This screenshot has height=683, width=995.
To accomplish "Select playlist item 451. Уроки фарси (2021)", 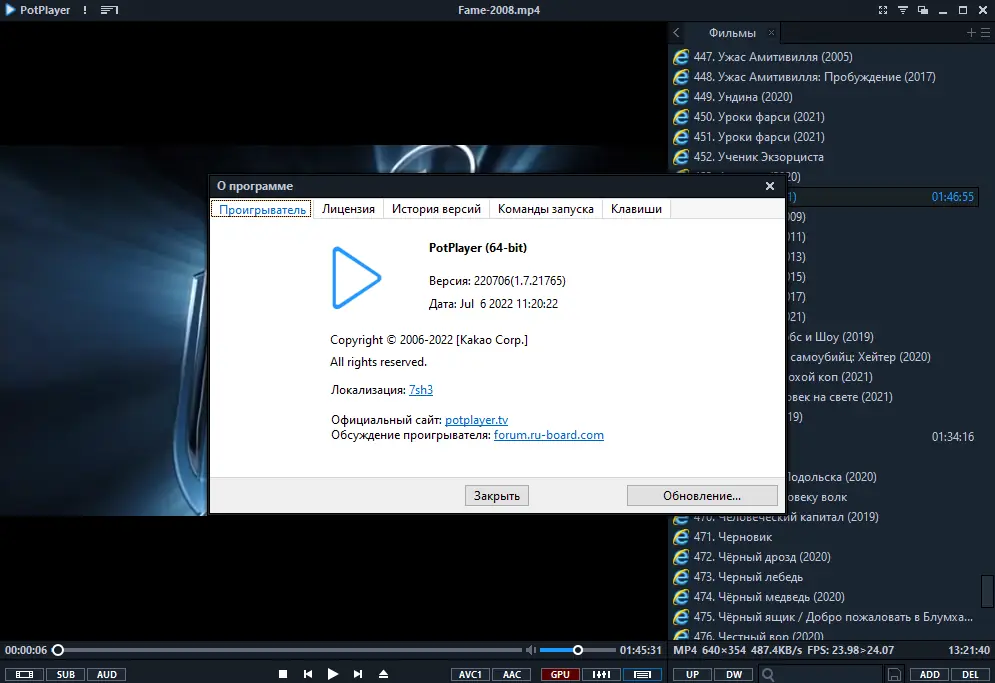I will (x=825, y=136).
